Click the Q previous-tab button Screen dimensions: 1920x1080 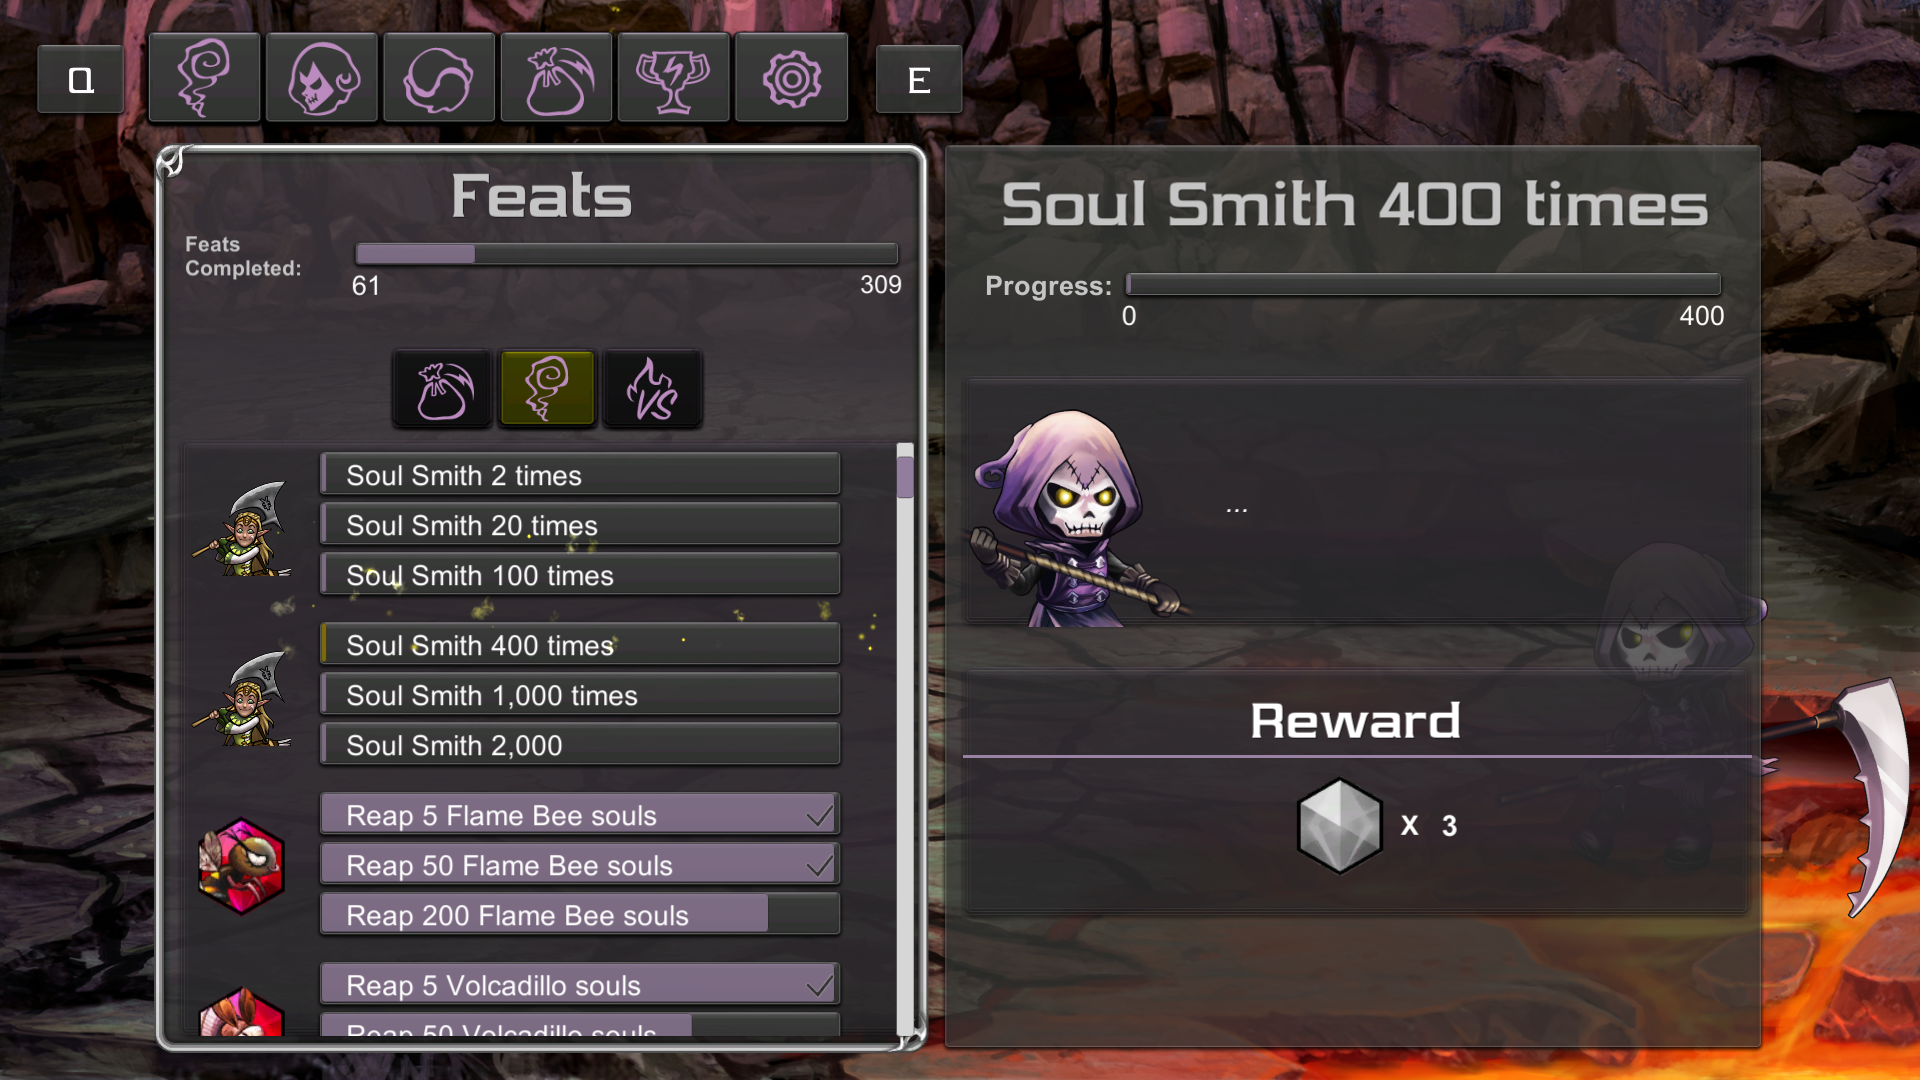click(81, 79)
